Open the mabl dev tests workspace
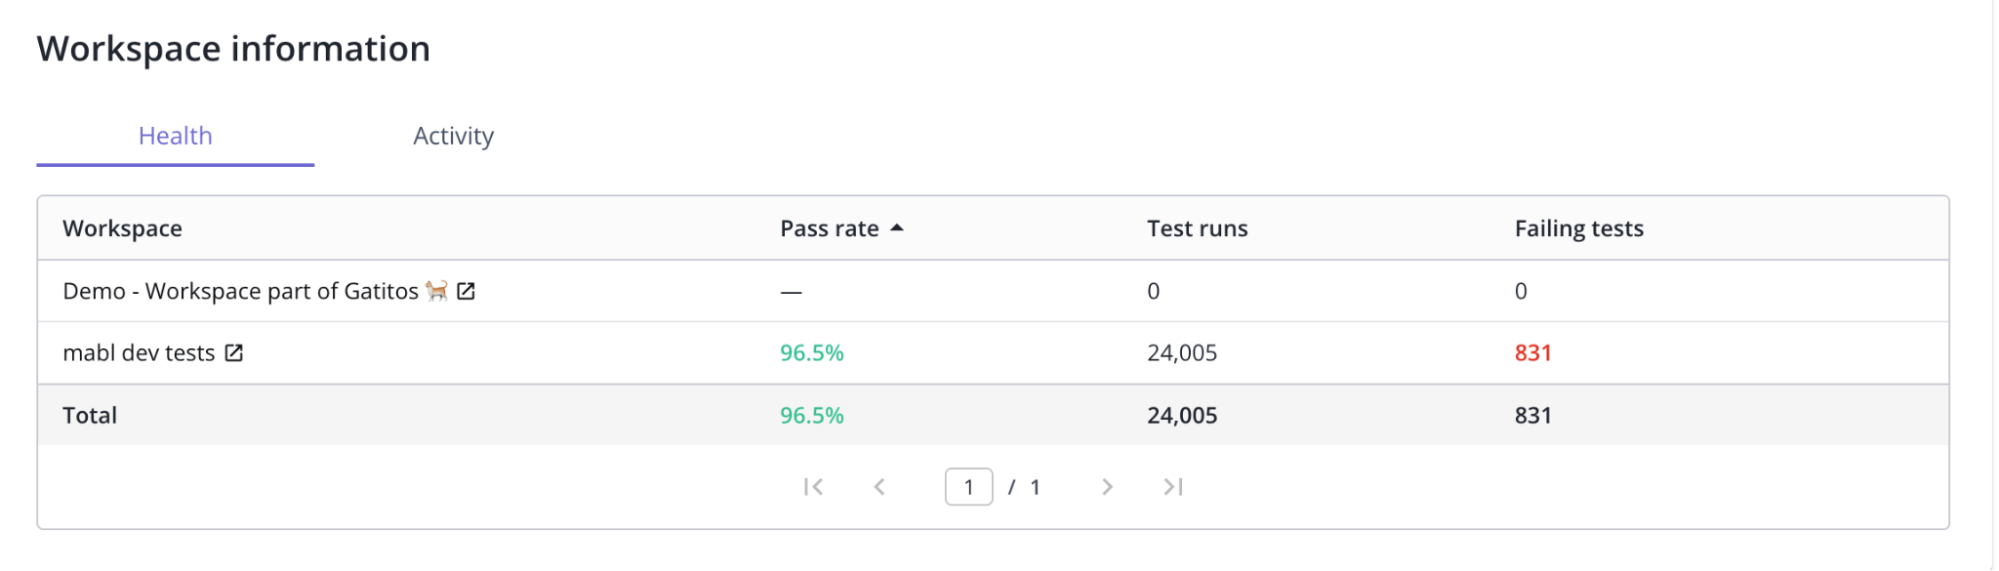Screen dimensions: 1999x571 [139, 353]
